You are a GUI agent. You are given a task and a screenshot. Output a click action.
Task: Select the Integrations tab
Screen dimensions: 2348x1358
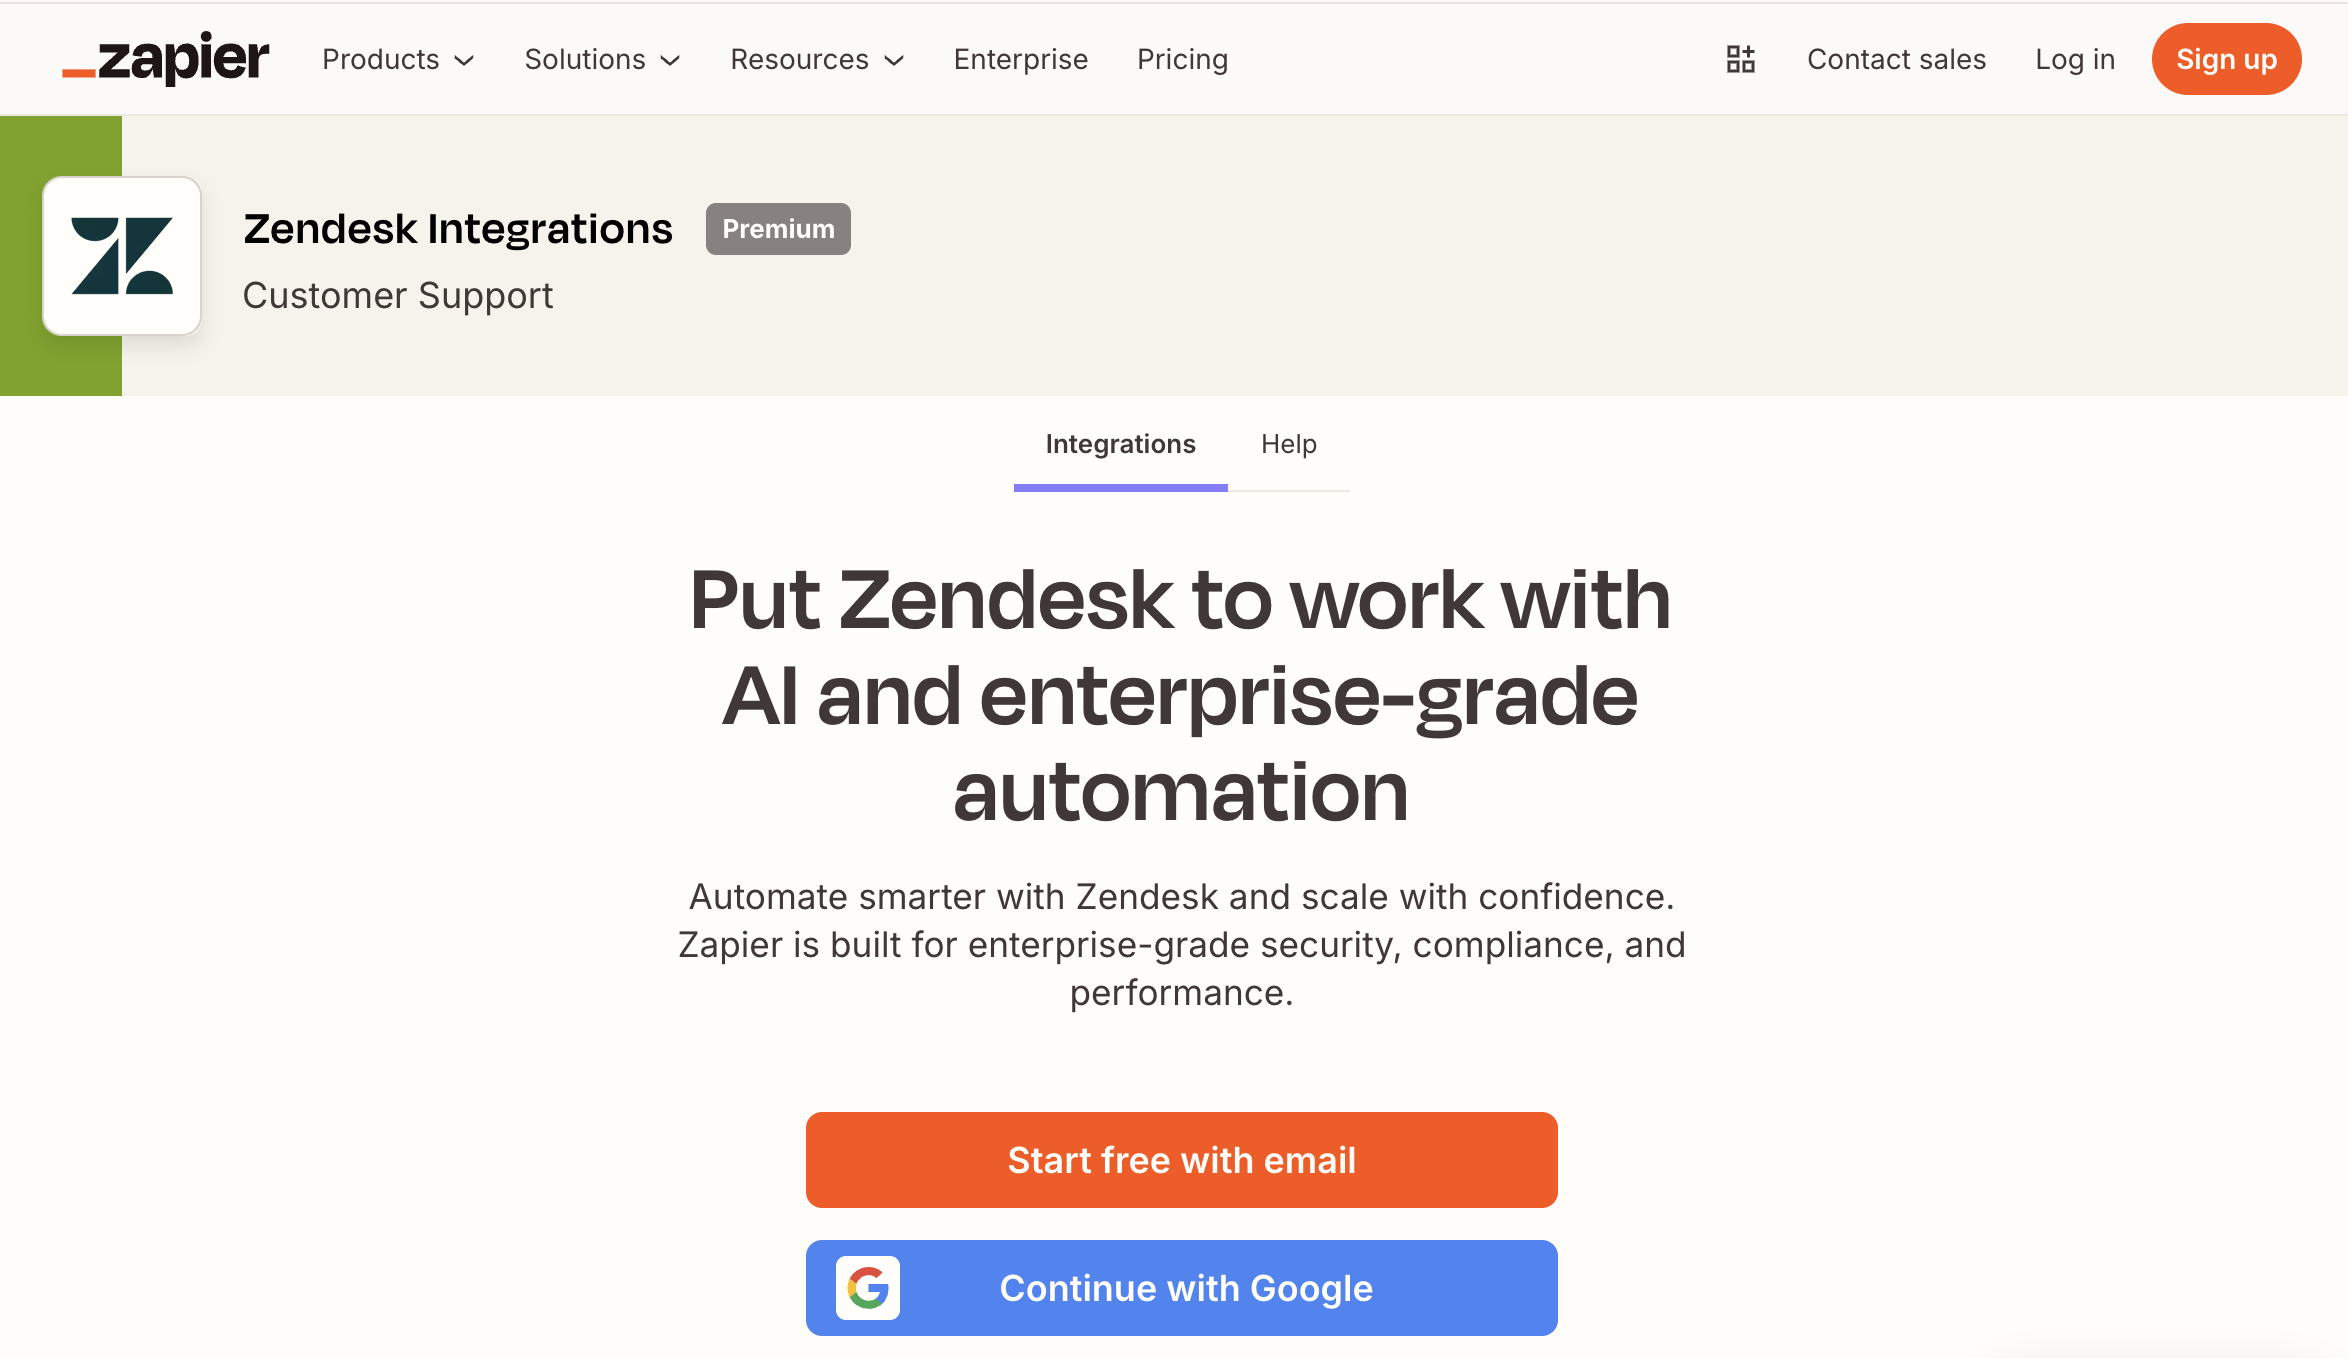(1120, 444)
